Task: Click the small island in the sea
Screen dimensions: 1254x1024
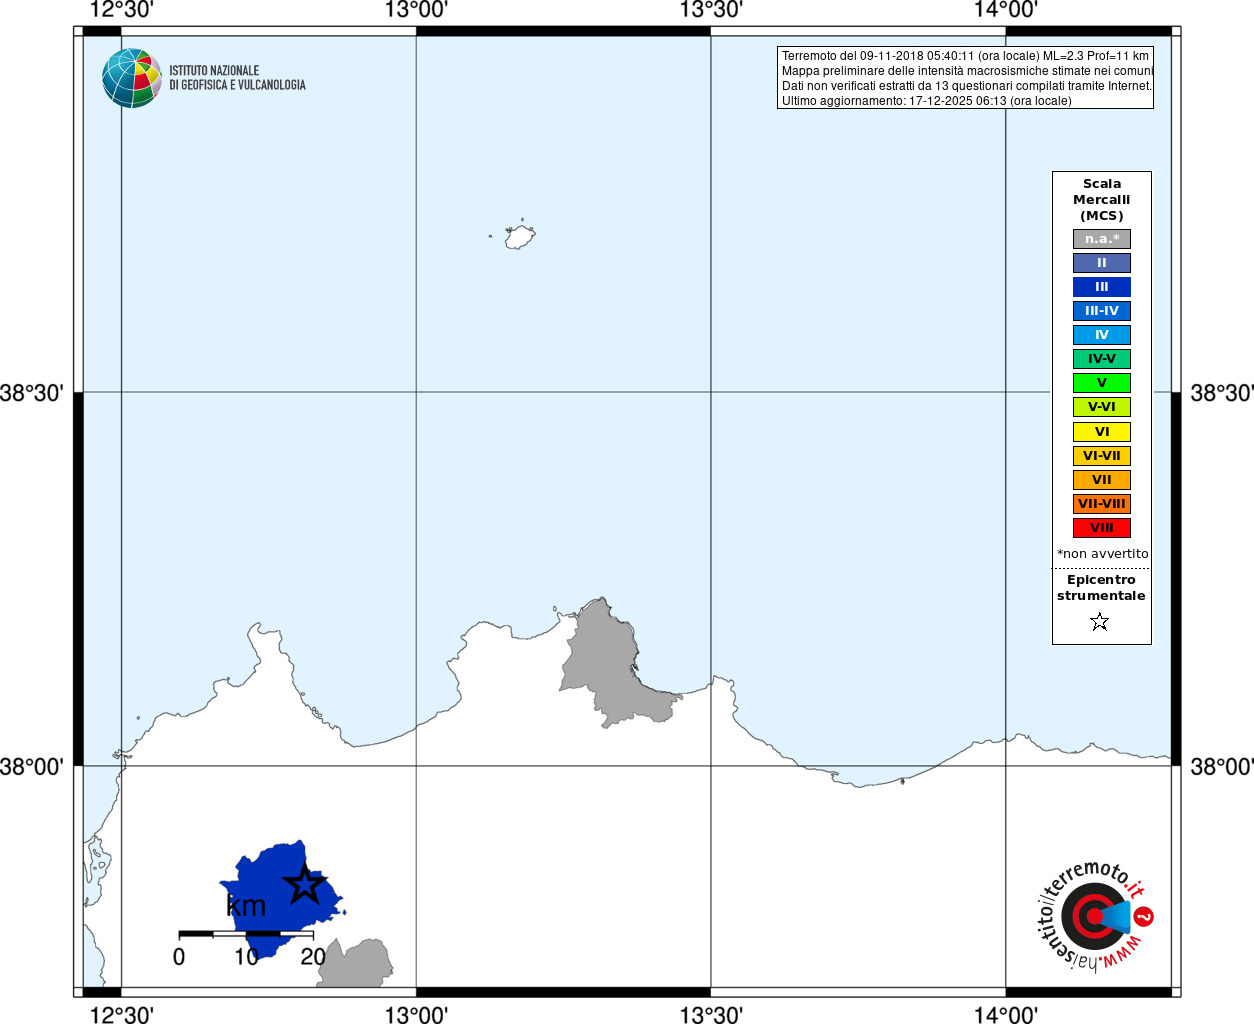Action: [x=519, y=237]
